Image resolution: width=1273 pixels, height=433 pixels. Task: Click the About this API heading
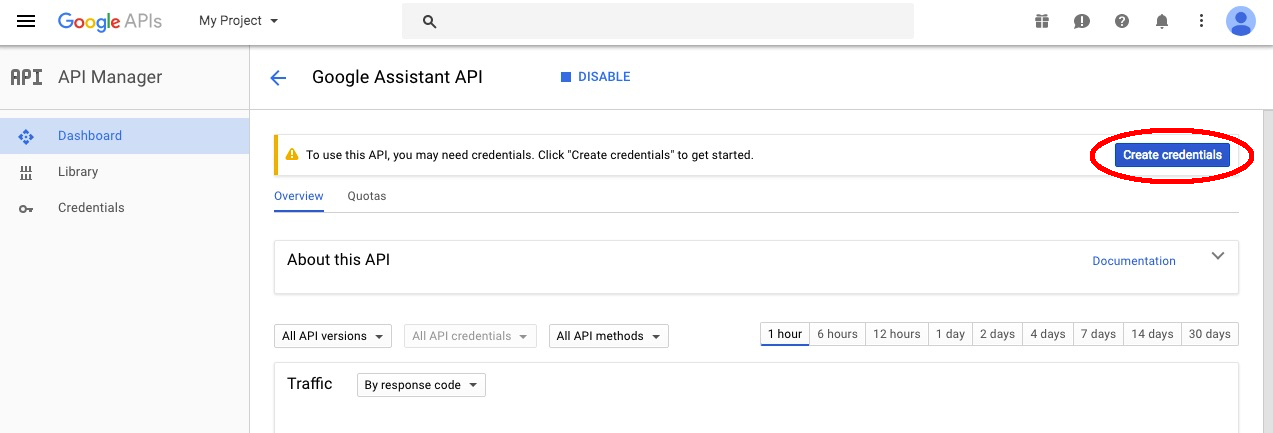[338, 260]
